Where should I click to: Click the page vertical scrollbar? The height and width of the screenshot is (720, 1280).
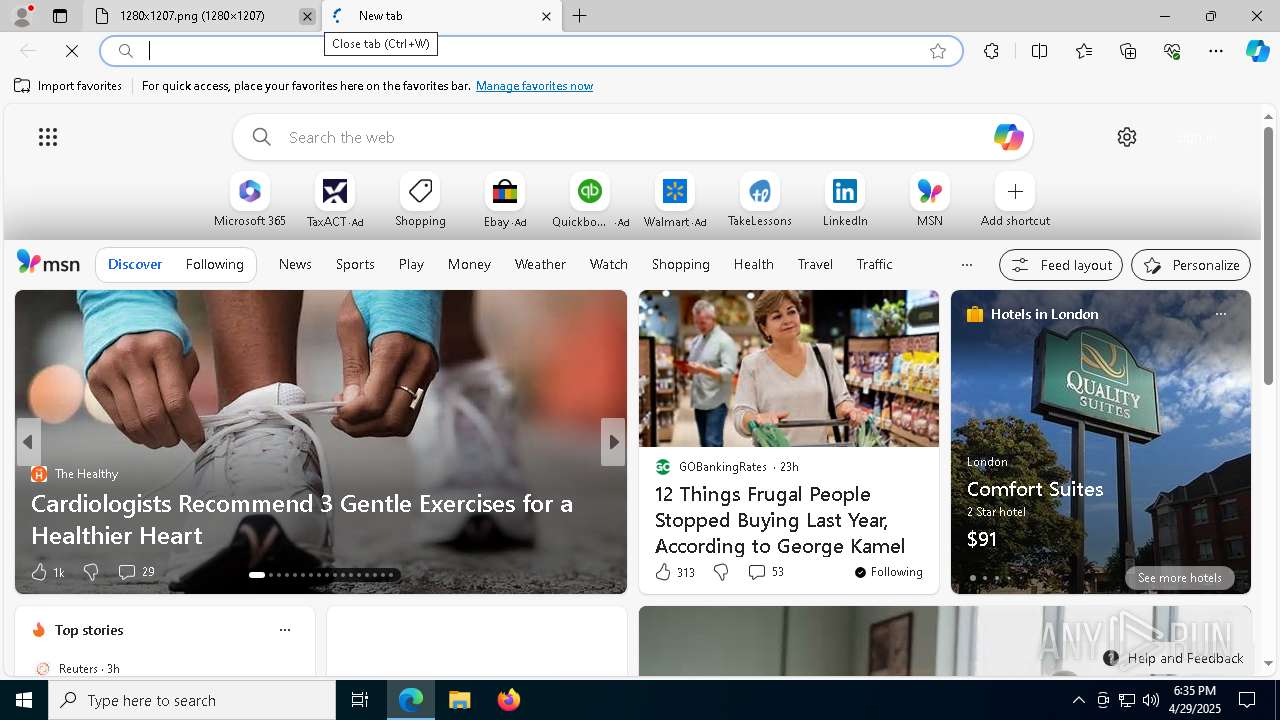[1268, 255]
